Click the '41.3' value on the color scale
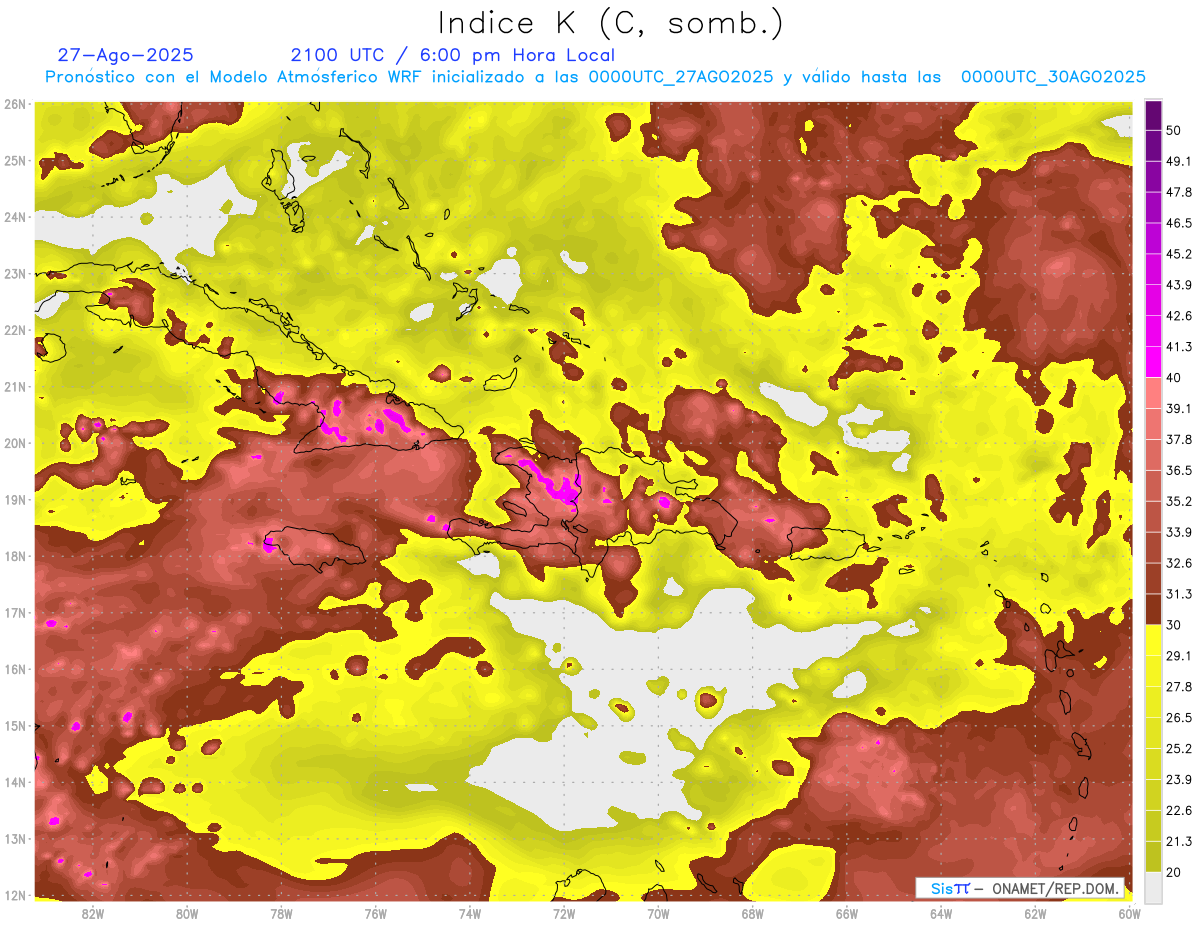 1179,347
